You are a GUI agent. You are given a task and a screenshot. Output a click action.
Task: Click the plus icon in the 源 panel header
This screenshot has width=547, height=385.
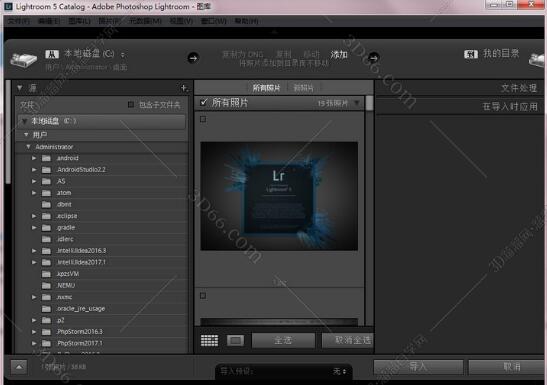pos(184,88)
